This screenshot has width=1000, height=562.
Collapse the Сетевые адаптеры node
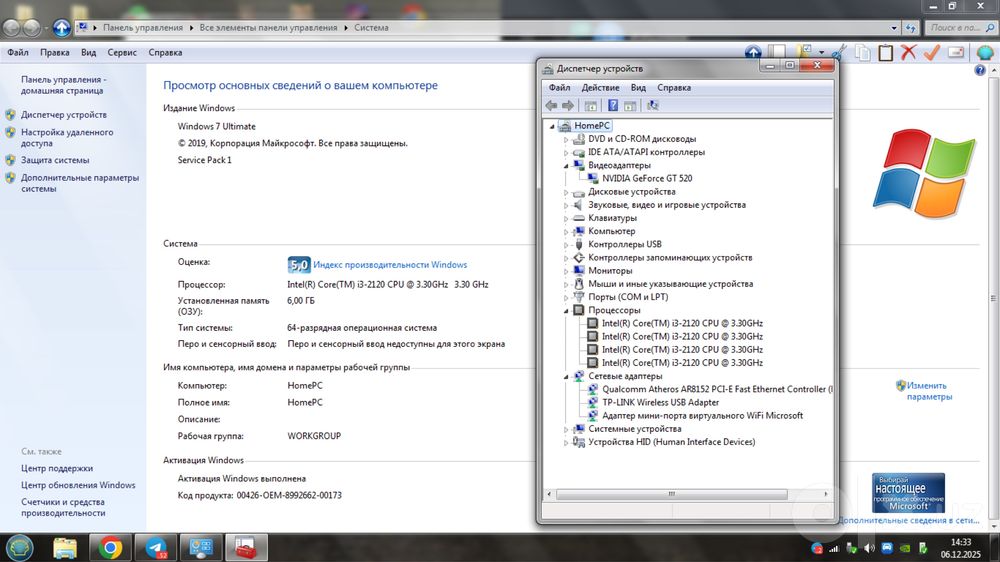(x=566, y=376)
